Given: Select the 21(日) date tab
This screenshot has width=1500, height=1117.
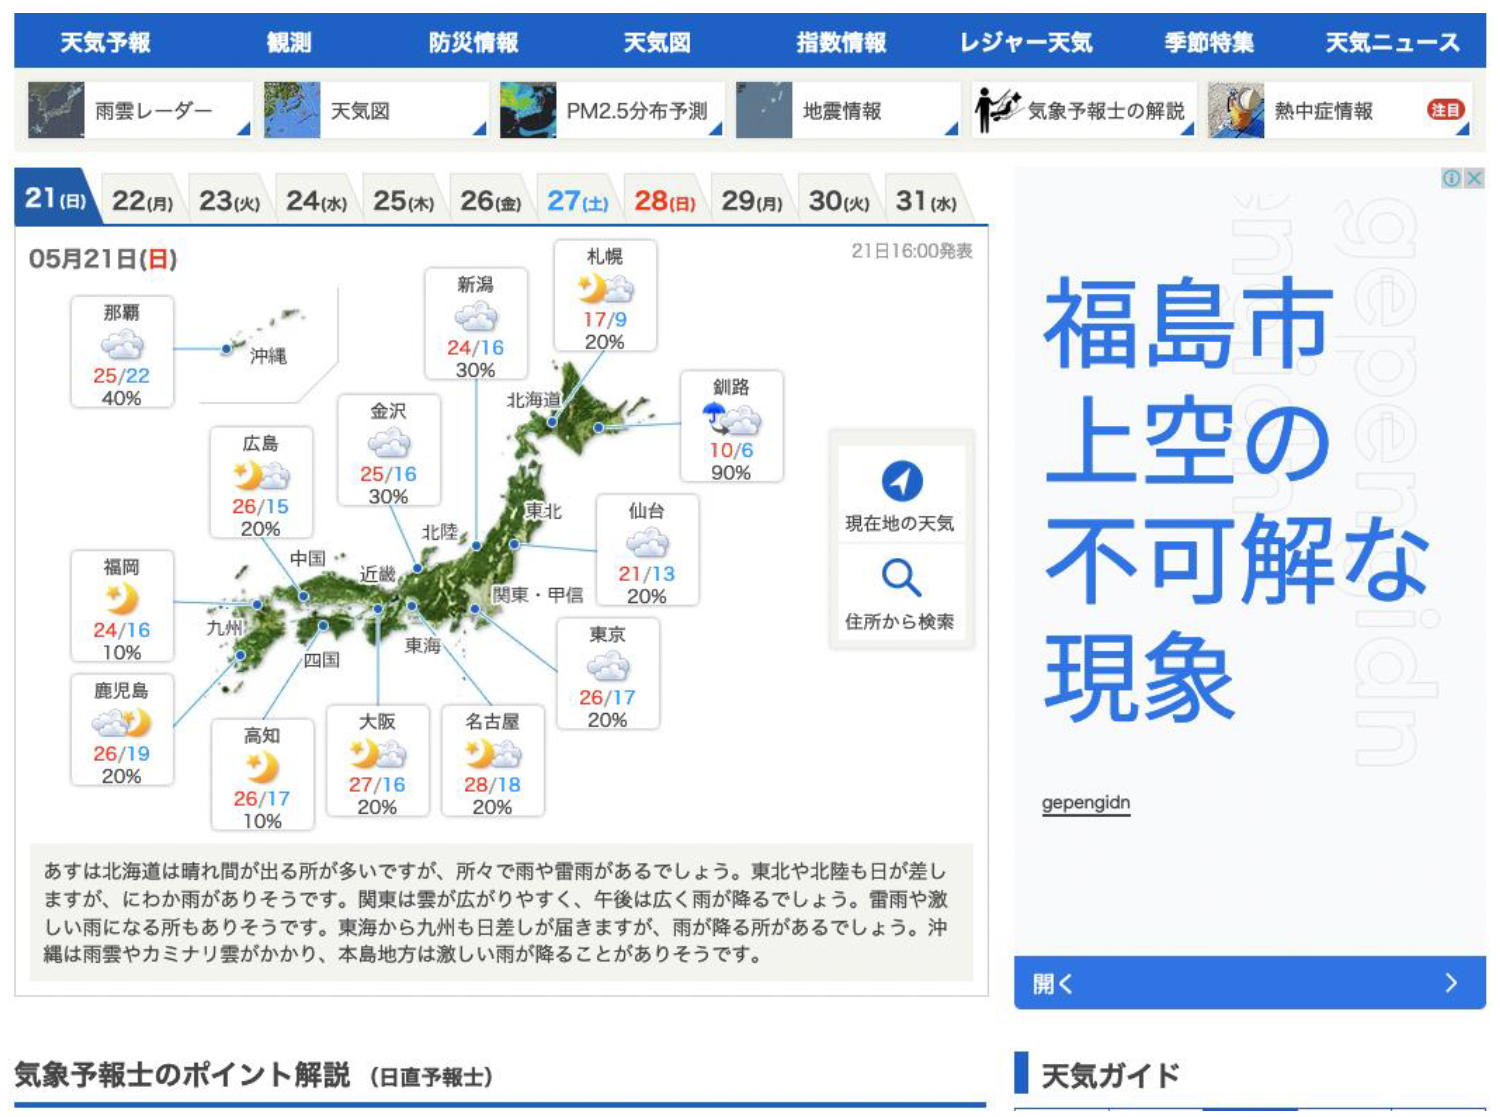Looking at the screenshot, I should tap(56, 198).
